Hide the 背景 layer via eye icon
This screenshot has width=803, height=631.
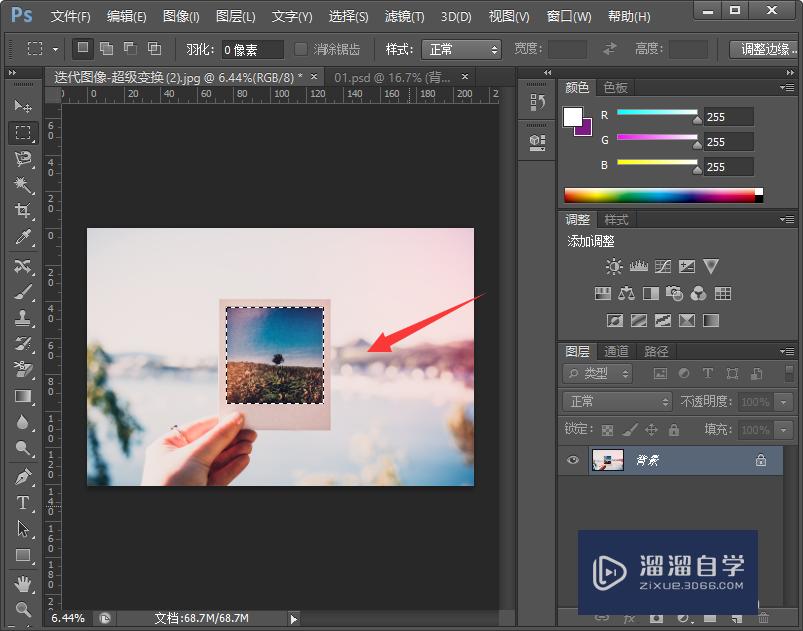click(x=573, y=460)
